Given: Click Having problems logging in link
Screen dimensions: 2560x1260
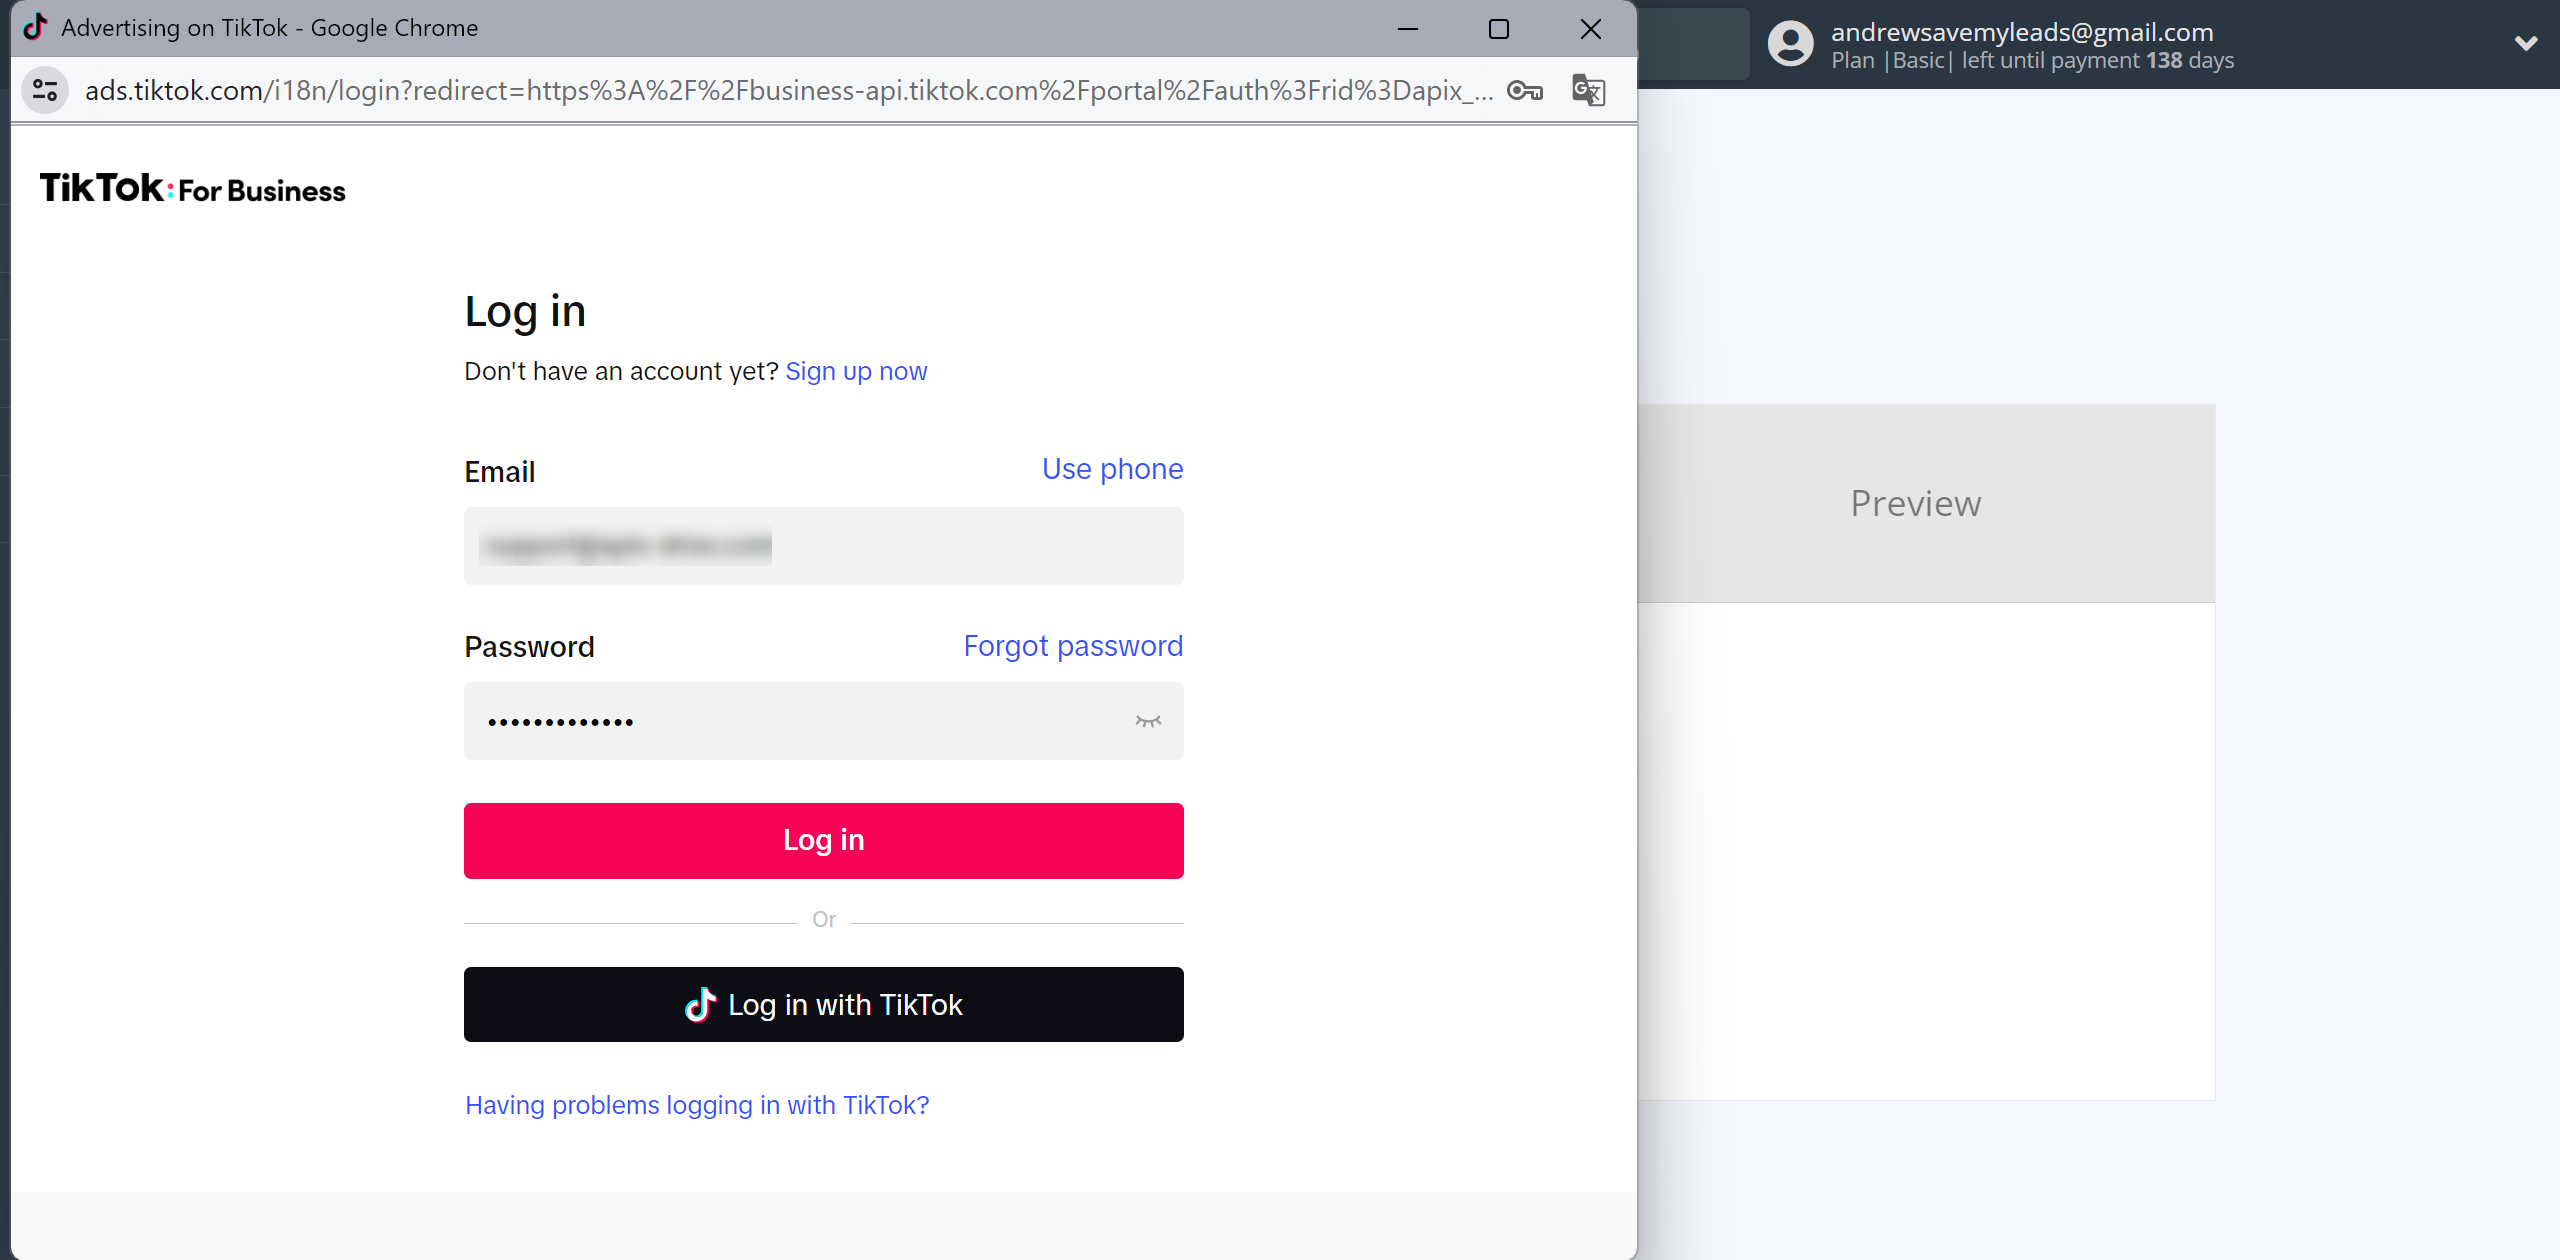Looking at the screenshot, I should coord(697,1103).
